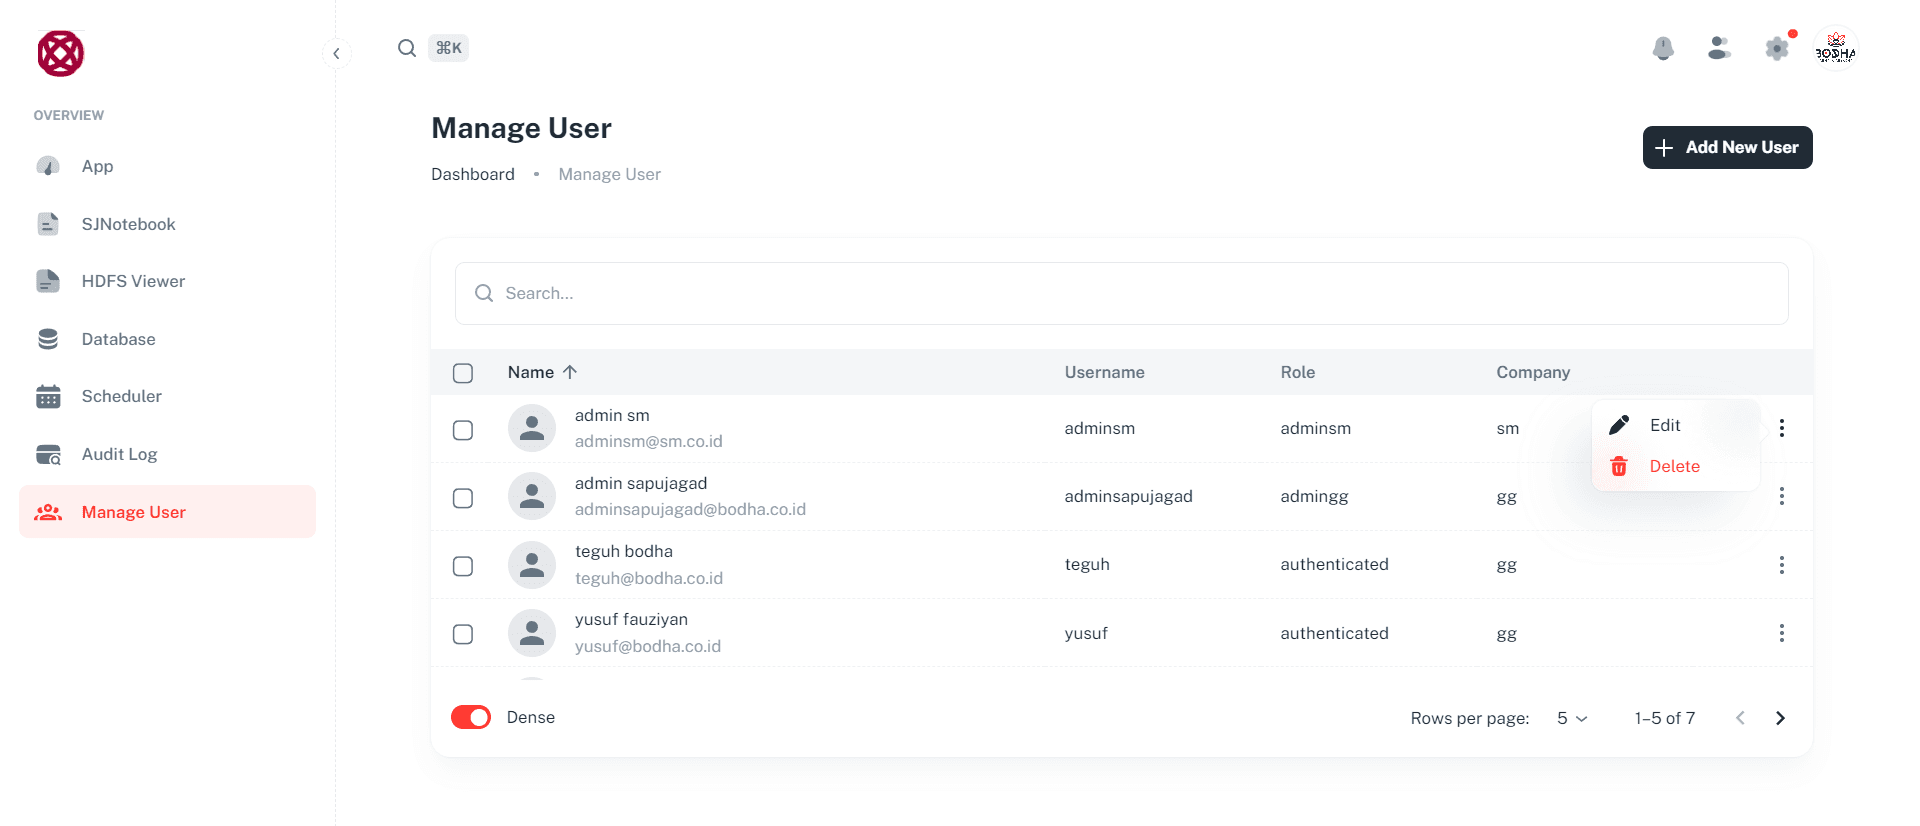Open Database in sidebar

coord(167,339)
